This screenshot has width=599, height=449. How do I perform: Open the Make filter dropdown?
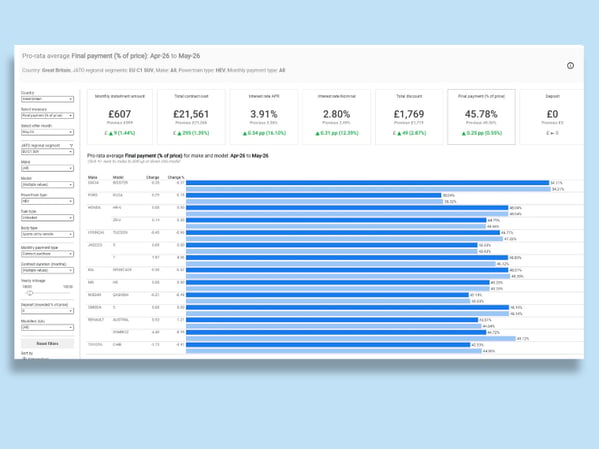pos(47,168)
